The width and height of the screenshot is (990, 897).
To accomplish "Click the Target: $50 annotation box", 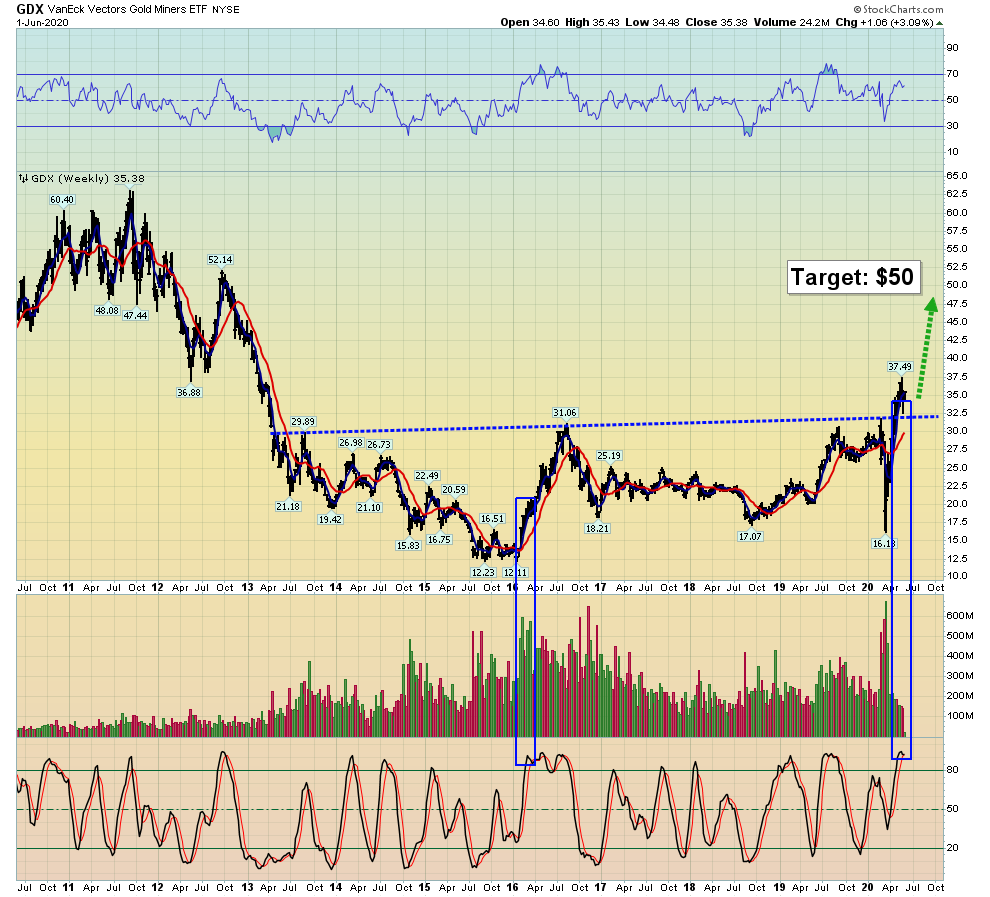I will 853,277.
